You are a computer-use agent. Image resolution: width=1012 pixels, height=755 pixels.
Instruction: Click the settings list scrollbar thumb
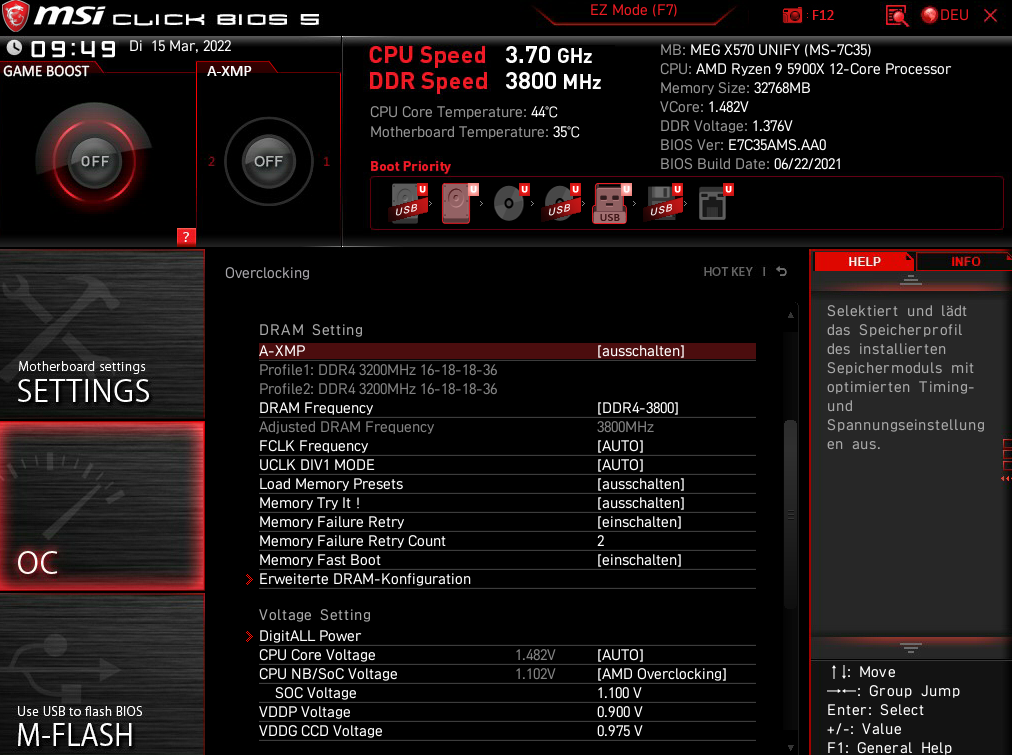(790, 514)
